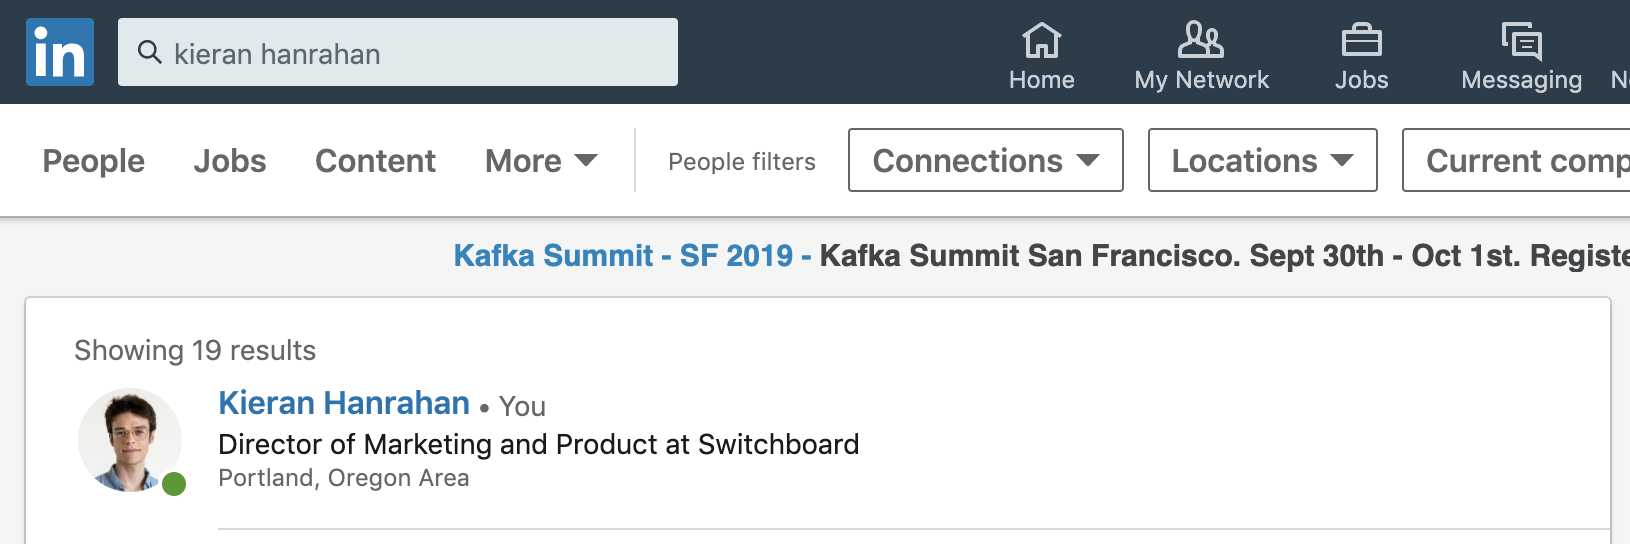Select the People search tab
1630x544 pixels.
click(94, 161)
